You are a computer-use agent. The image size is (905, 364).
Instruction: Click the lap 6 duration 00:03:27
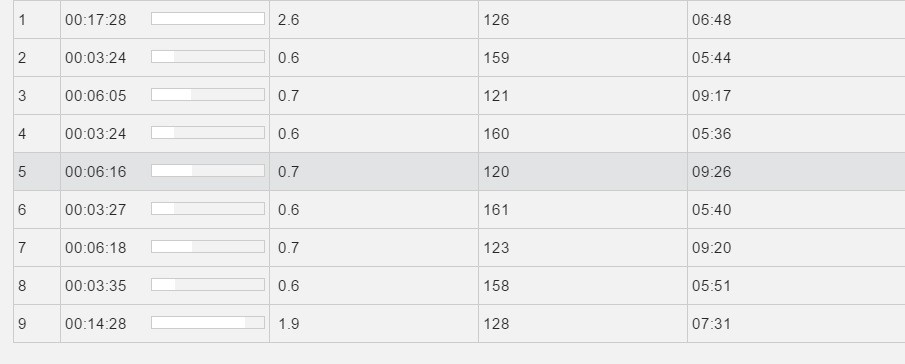coord(96,210)
